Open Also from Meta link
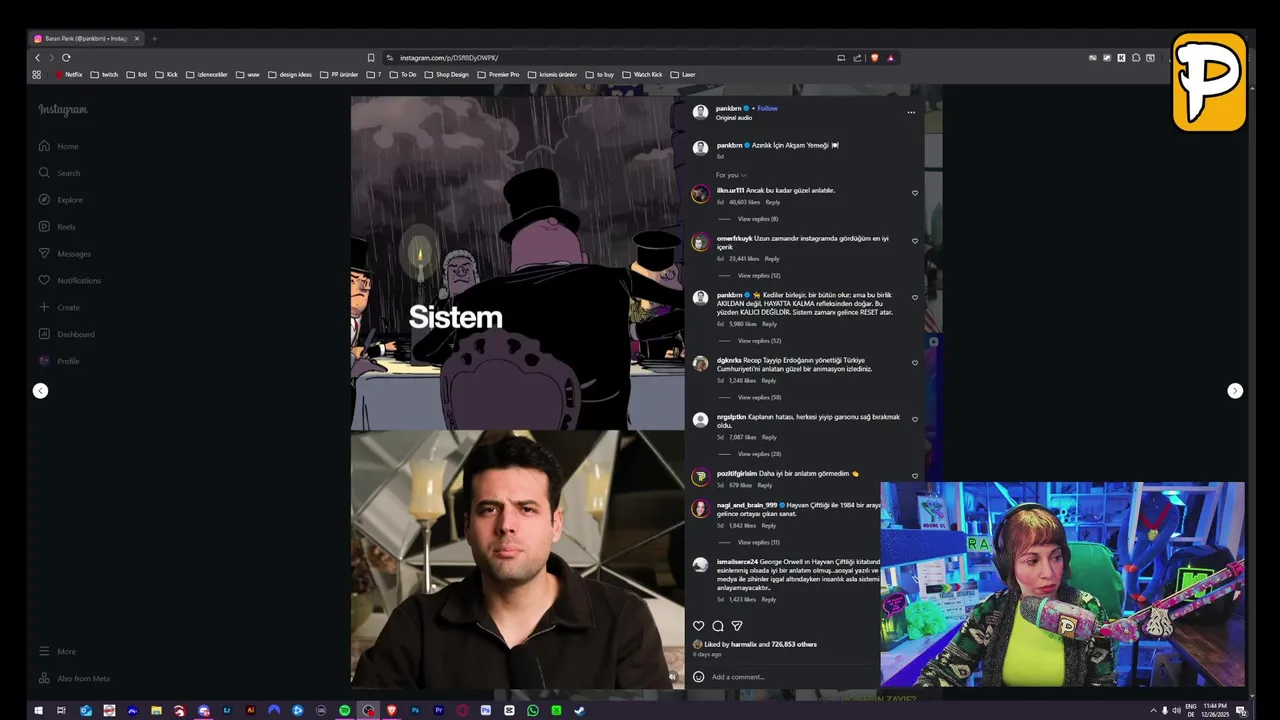The height and width of the screenshot is (720, 1280). [74, 678]
